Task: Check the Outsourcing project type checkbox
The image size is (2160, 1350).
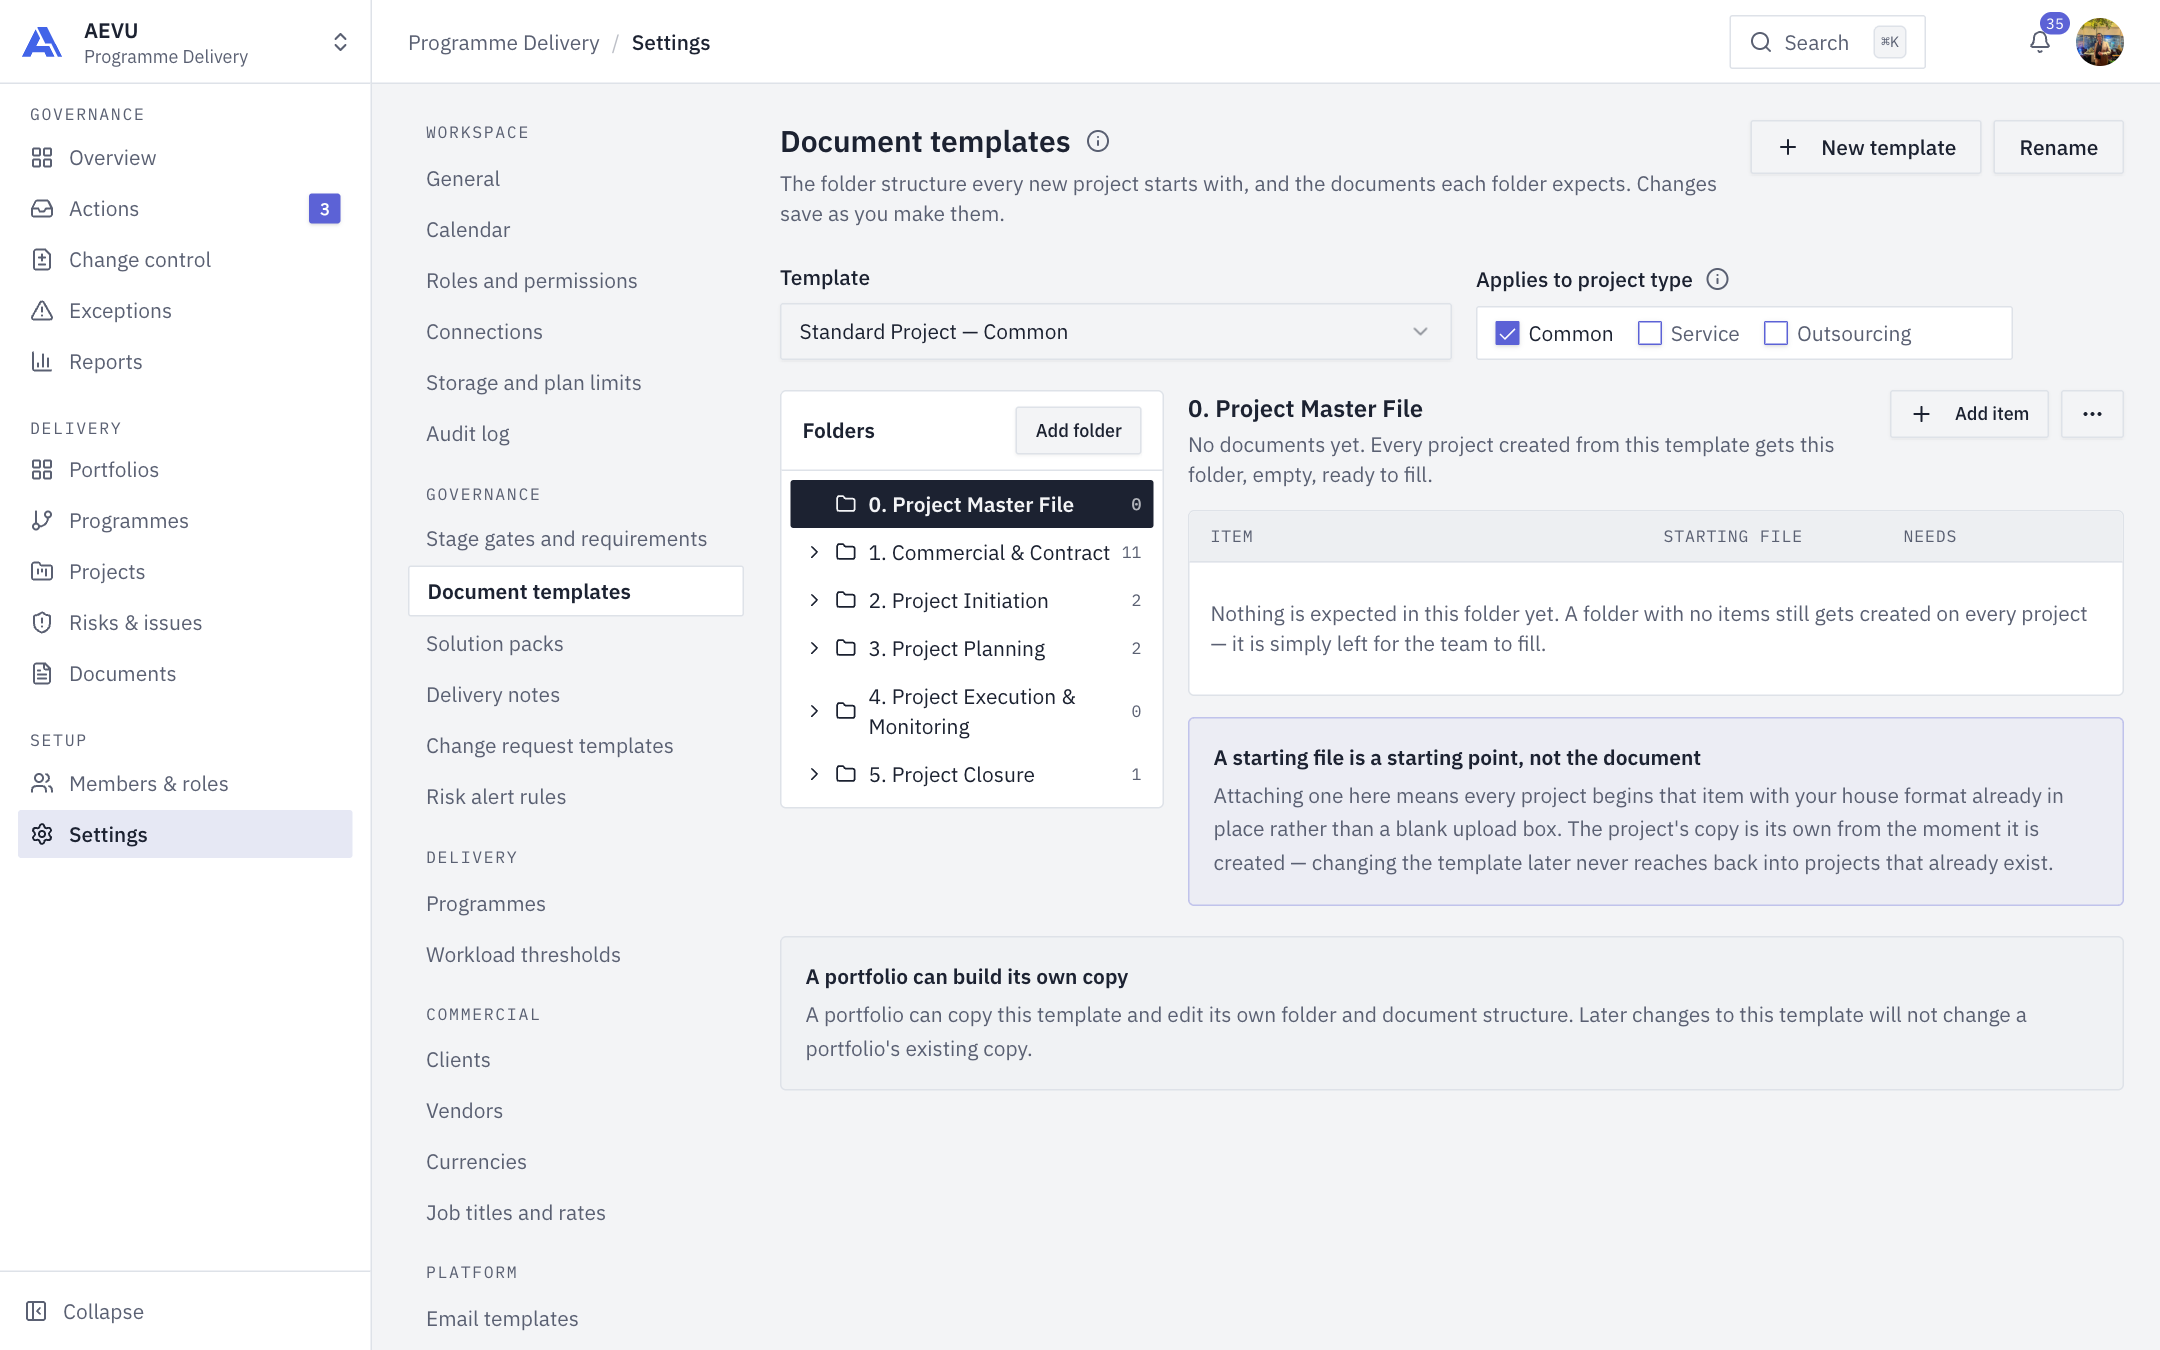Action: tap(1776, 334)
